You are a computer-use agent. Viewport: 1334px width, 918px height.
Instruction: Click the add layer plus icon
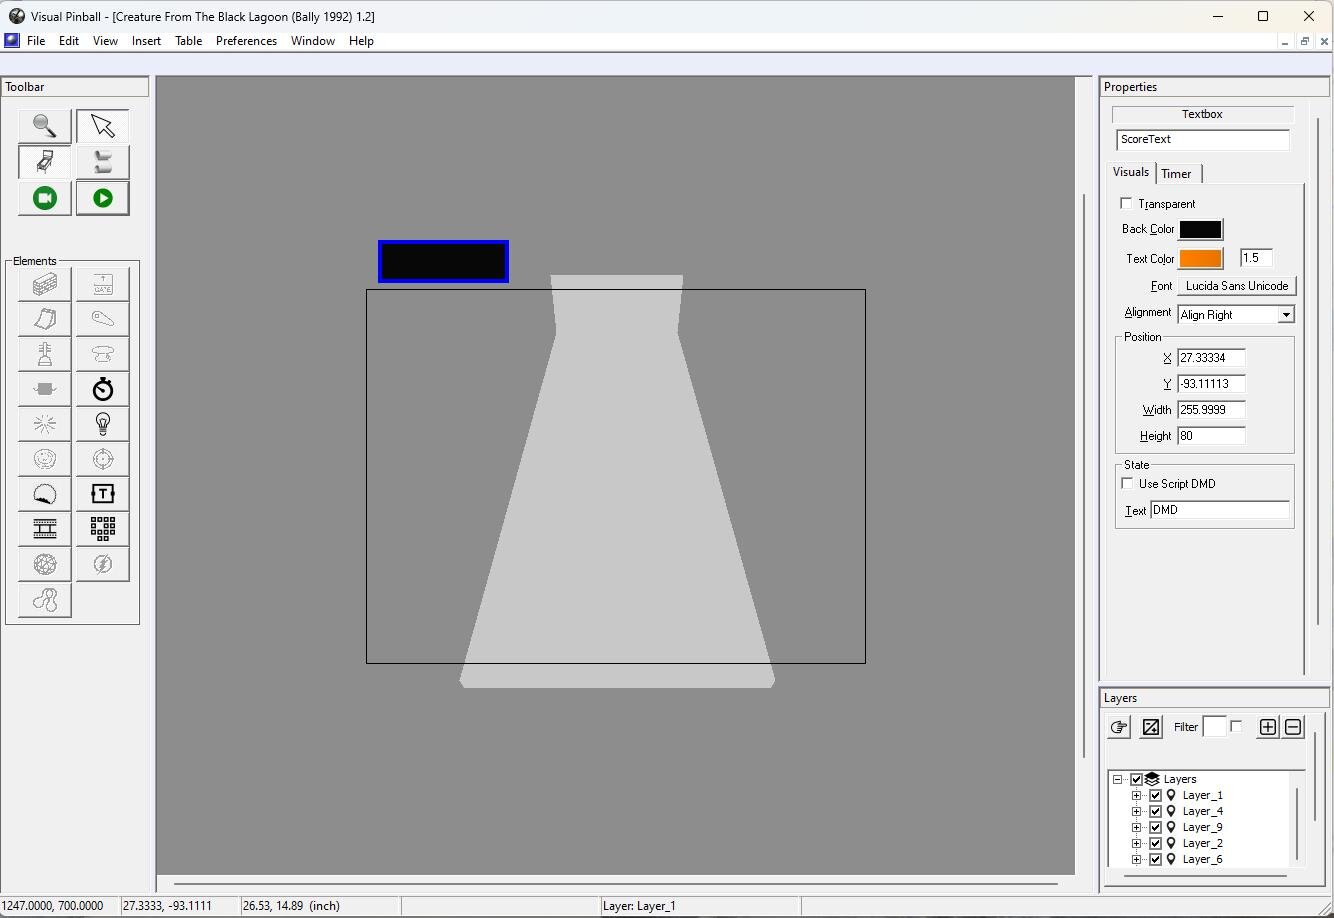[x=1267, y=727]
